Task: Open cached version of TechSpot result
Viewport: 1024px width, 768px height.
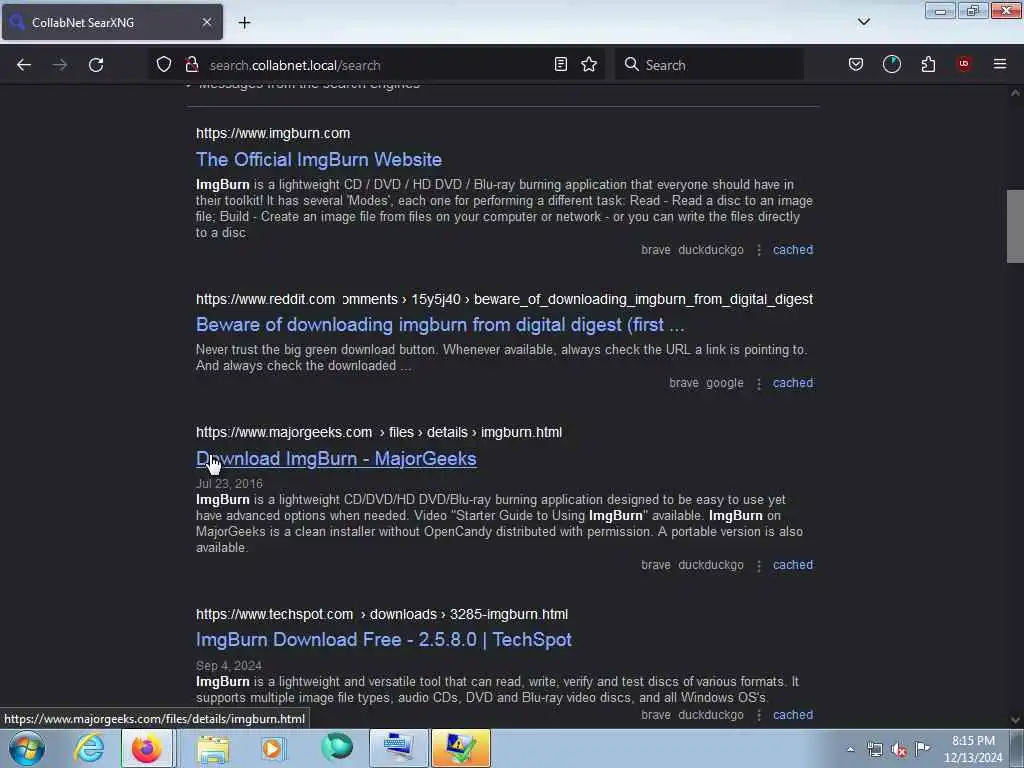Action: 793,715
